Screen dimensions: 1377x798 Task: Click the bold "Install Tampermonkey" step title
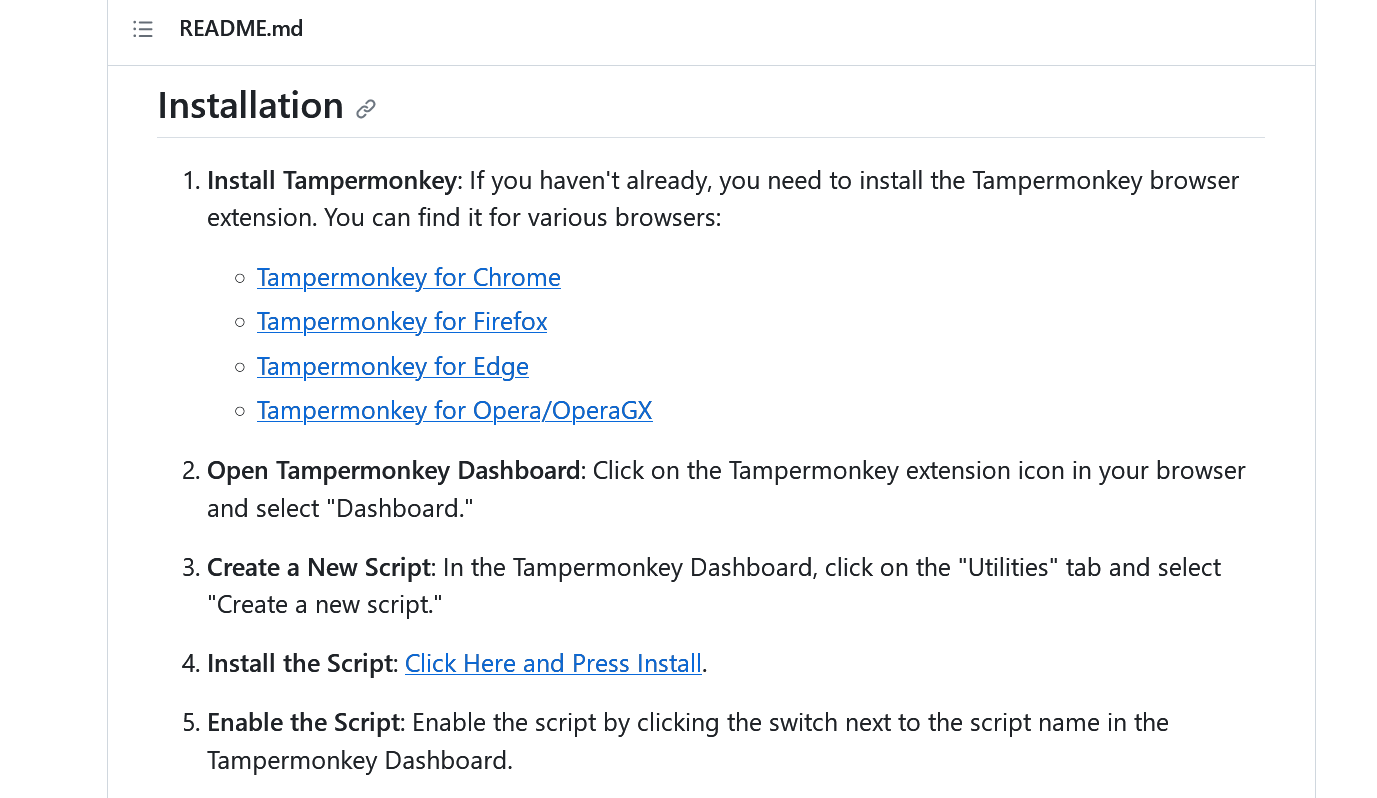[331, 180]
